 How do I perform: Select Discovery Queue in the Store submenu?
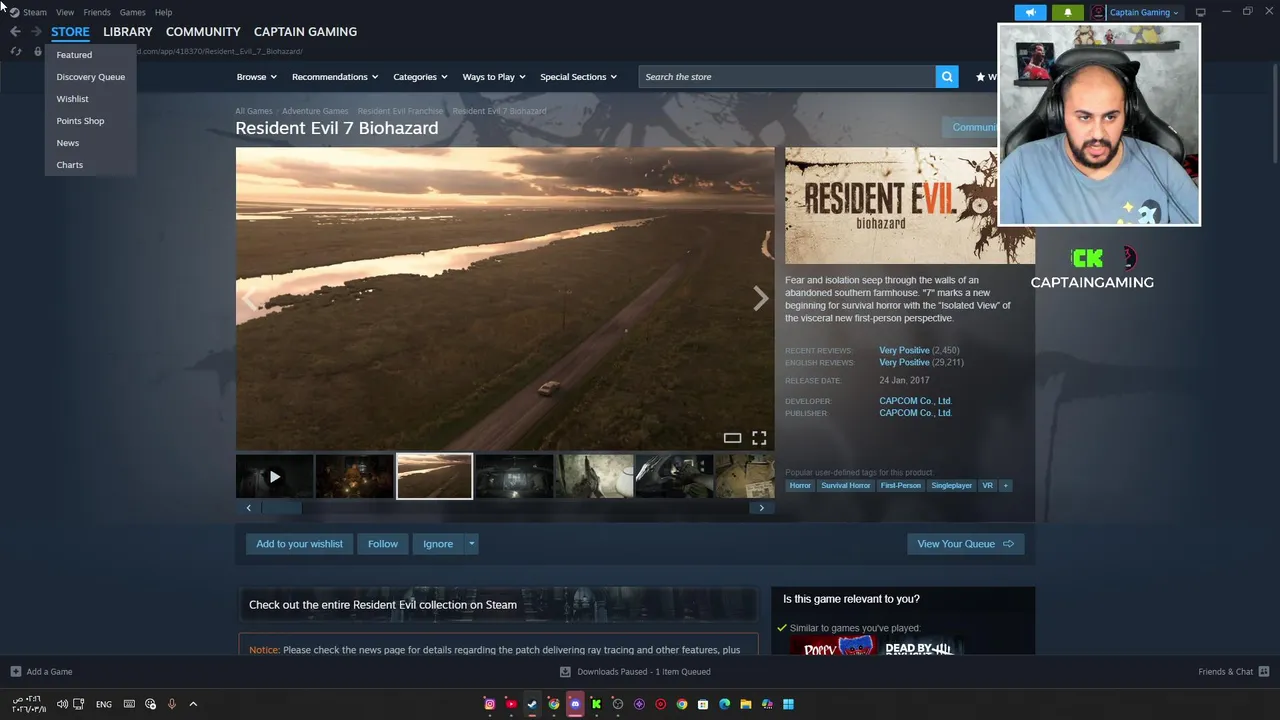91,77
